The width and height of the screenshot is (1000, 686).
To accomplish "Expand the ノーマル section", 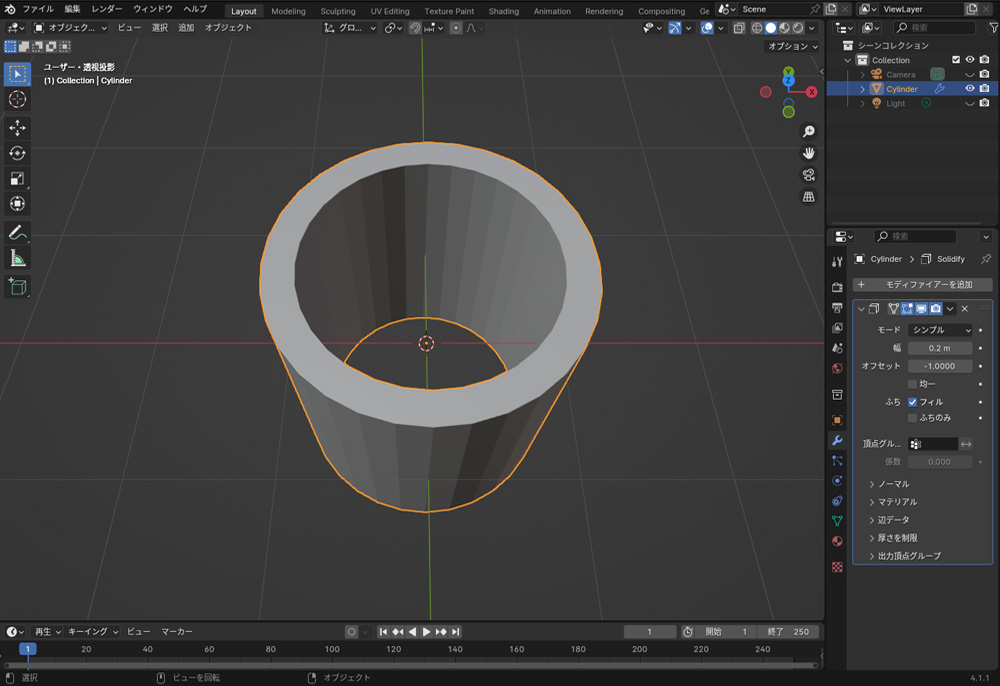I will click(893, 484).
